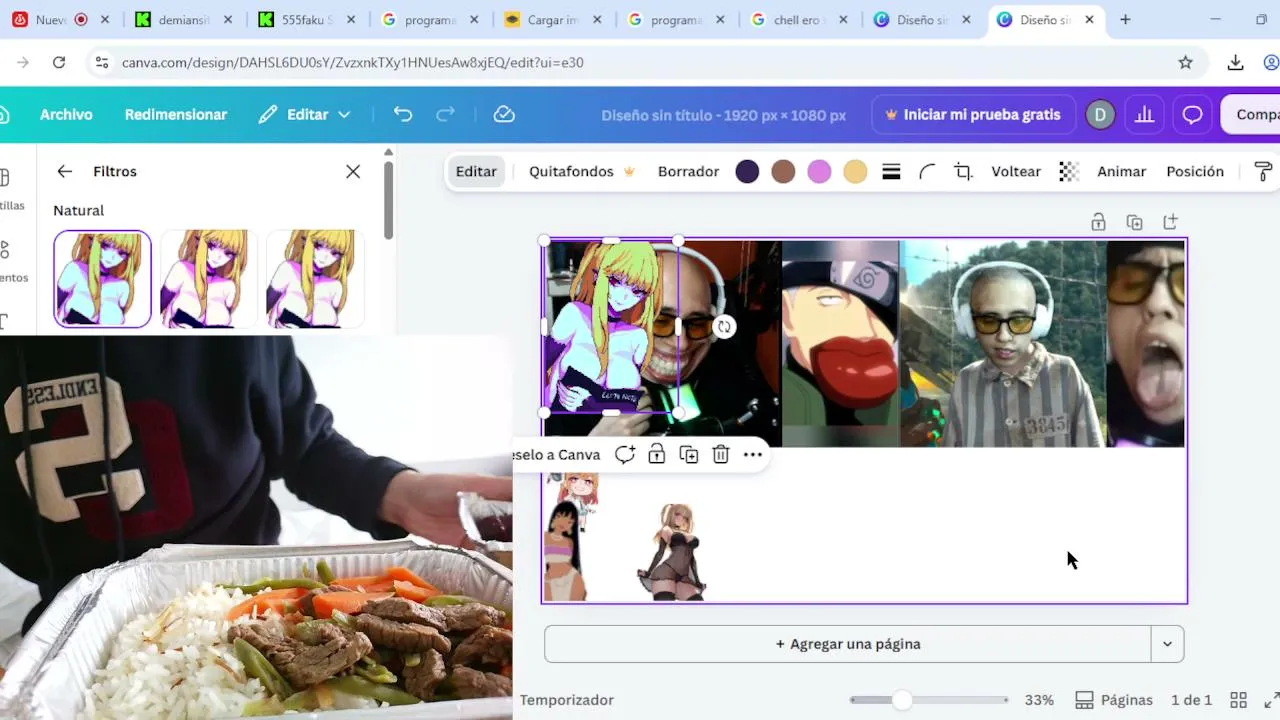Screen dimensions: 1280x720
Task: Bookmark this page with the star icon
Action: click(1186, 62)
